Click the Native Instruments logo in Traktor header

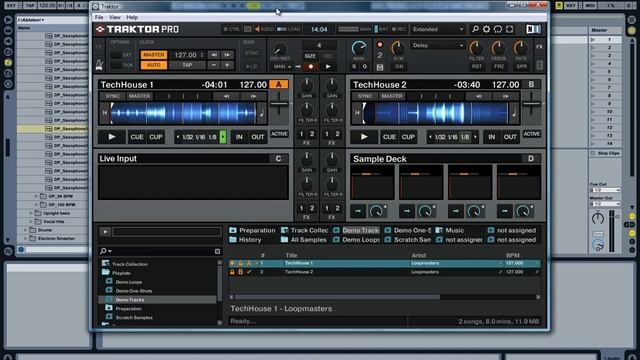click(533, 29)
